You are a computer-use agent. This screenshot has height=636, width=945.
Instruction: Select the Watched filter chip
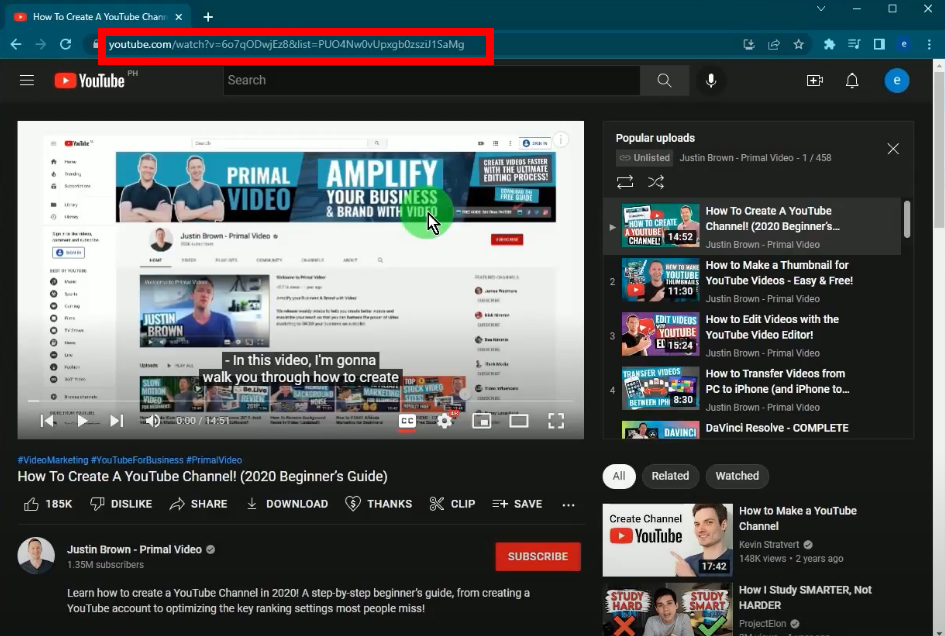click(x=737, y=476)
